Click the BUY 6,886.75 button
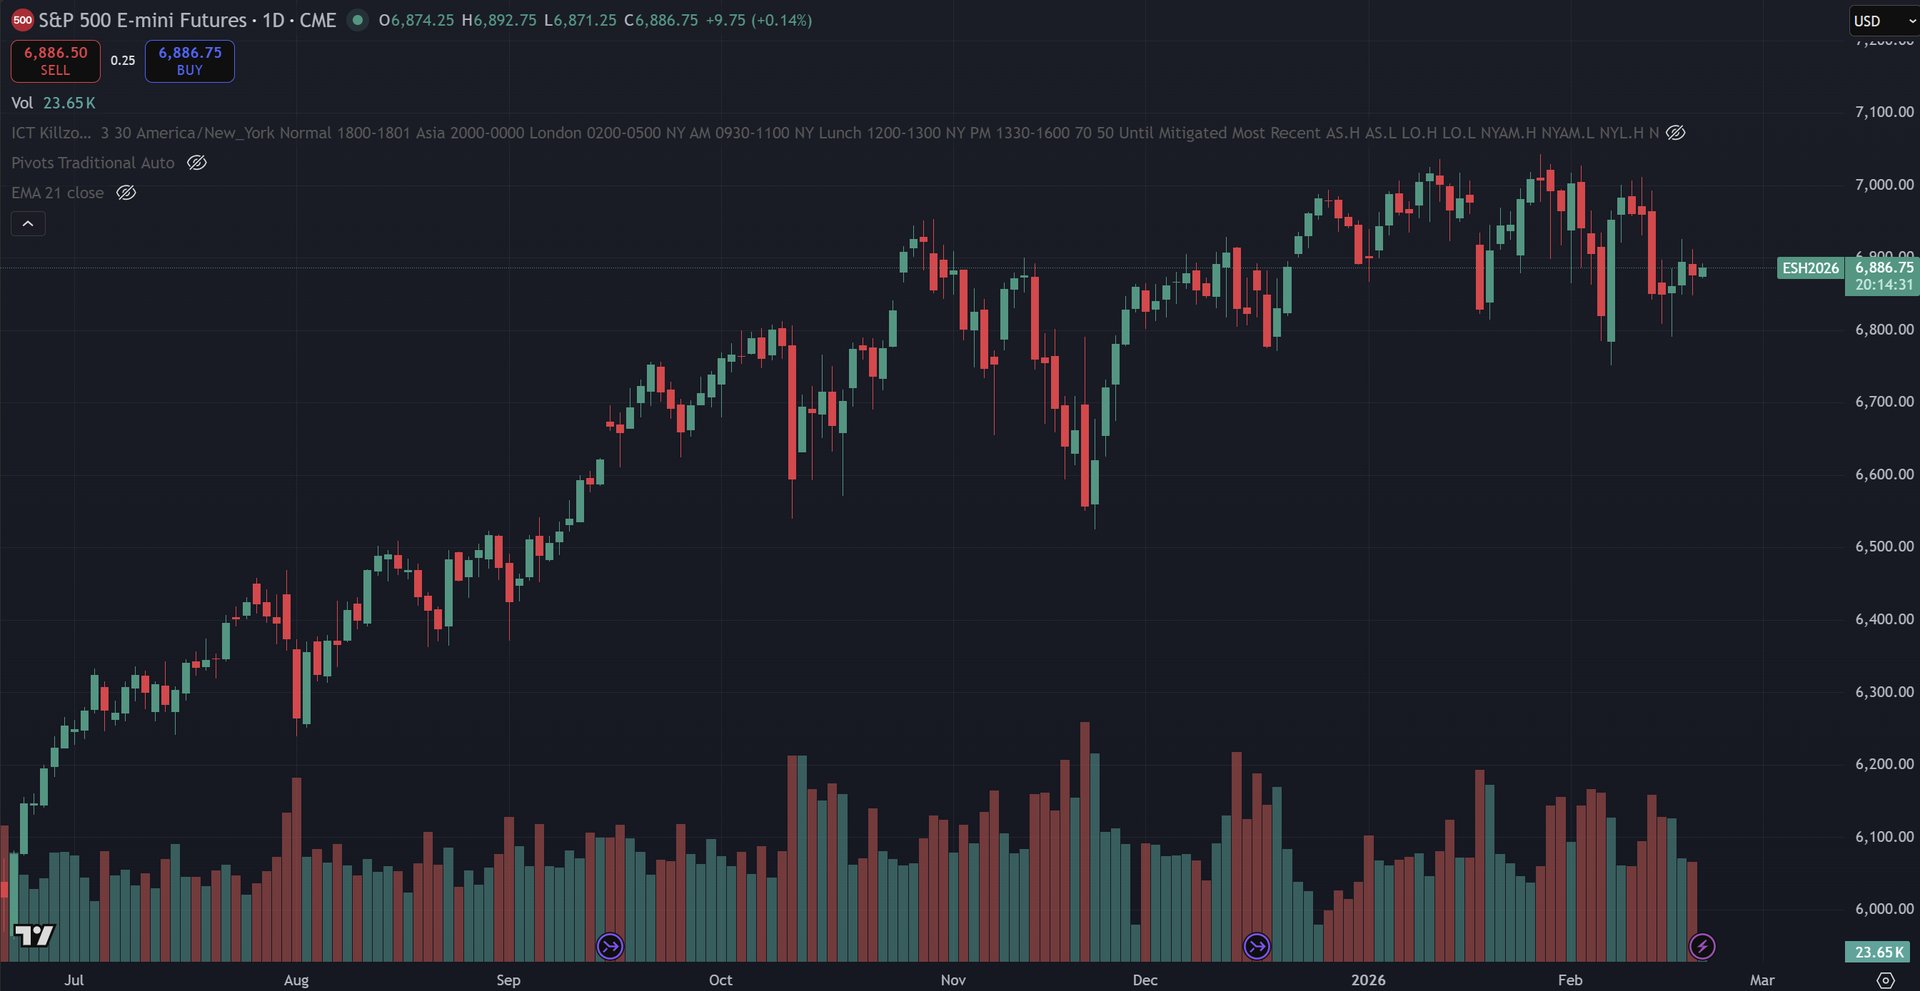1920x991 pixels. 190,61
